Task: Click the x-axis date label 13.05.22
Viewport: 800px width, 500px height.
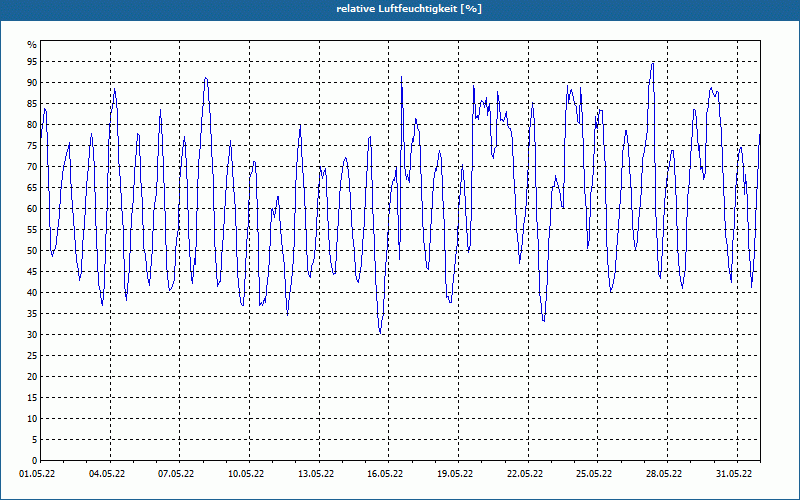Action: pyautogui.click(x=316, y=474)
